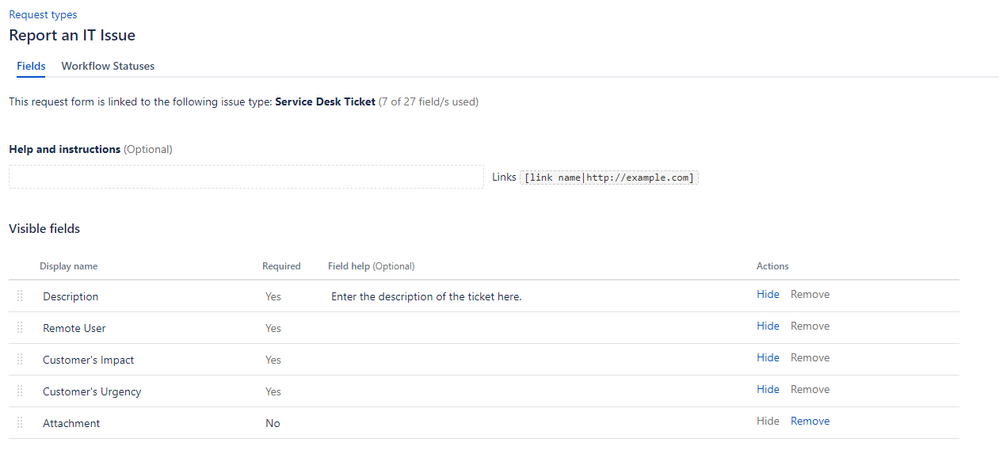
Task: Hide the Customer's Impact field
Action: 768,358
